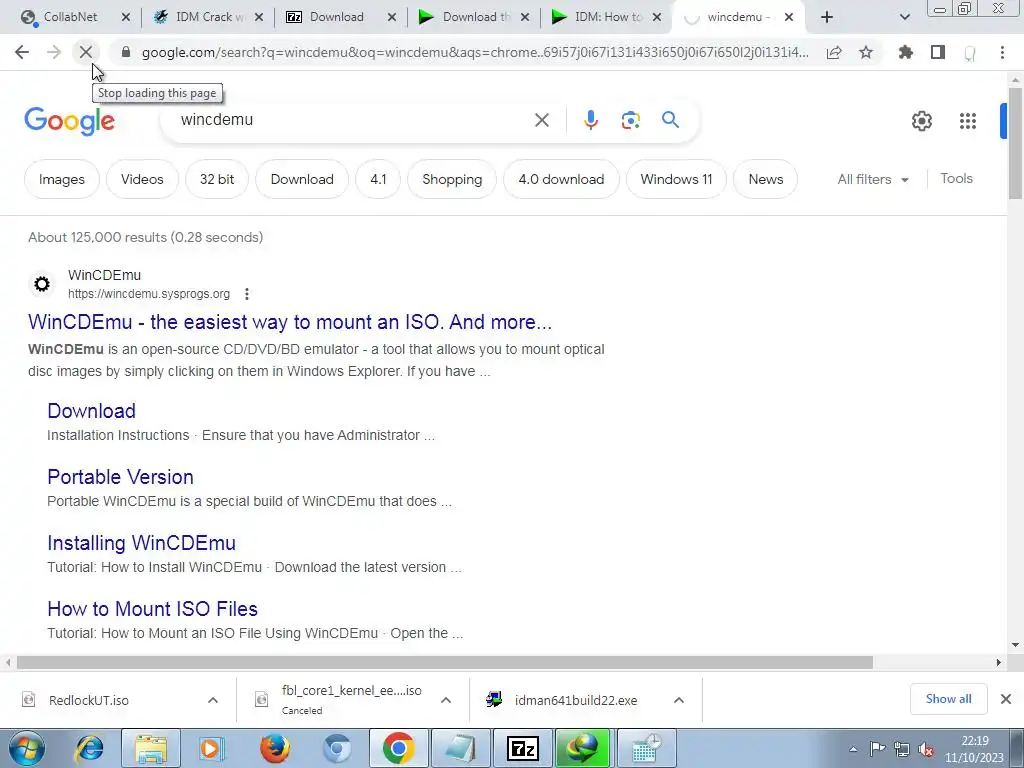Open Internet Download Manager in the taskbar
1024x768 pixels.
click(583, 748)
